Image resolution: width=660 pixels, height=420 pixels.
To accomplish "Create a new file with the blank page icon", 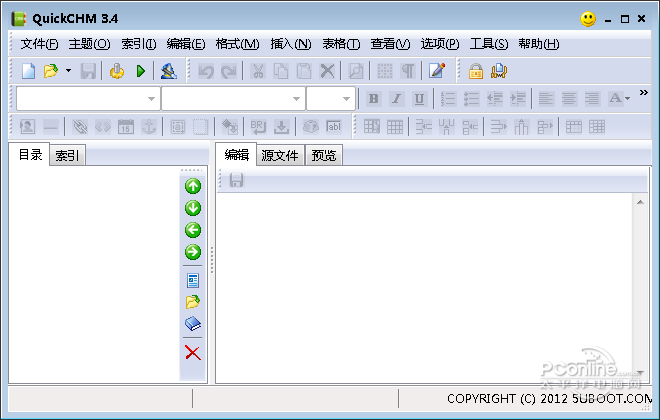I will click(28, 71).
